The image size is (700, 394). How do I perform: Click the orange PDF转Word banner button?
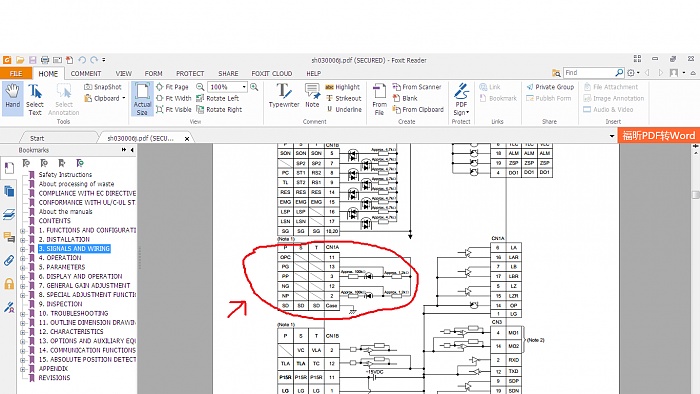pyautogui.click(x=659, y=136)
